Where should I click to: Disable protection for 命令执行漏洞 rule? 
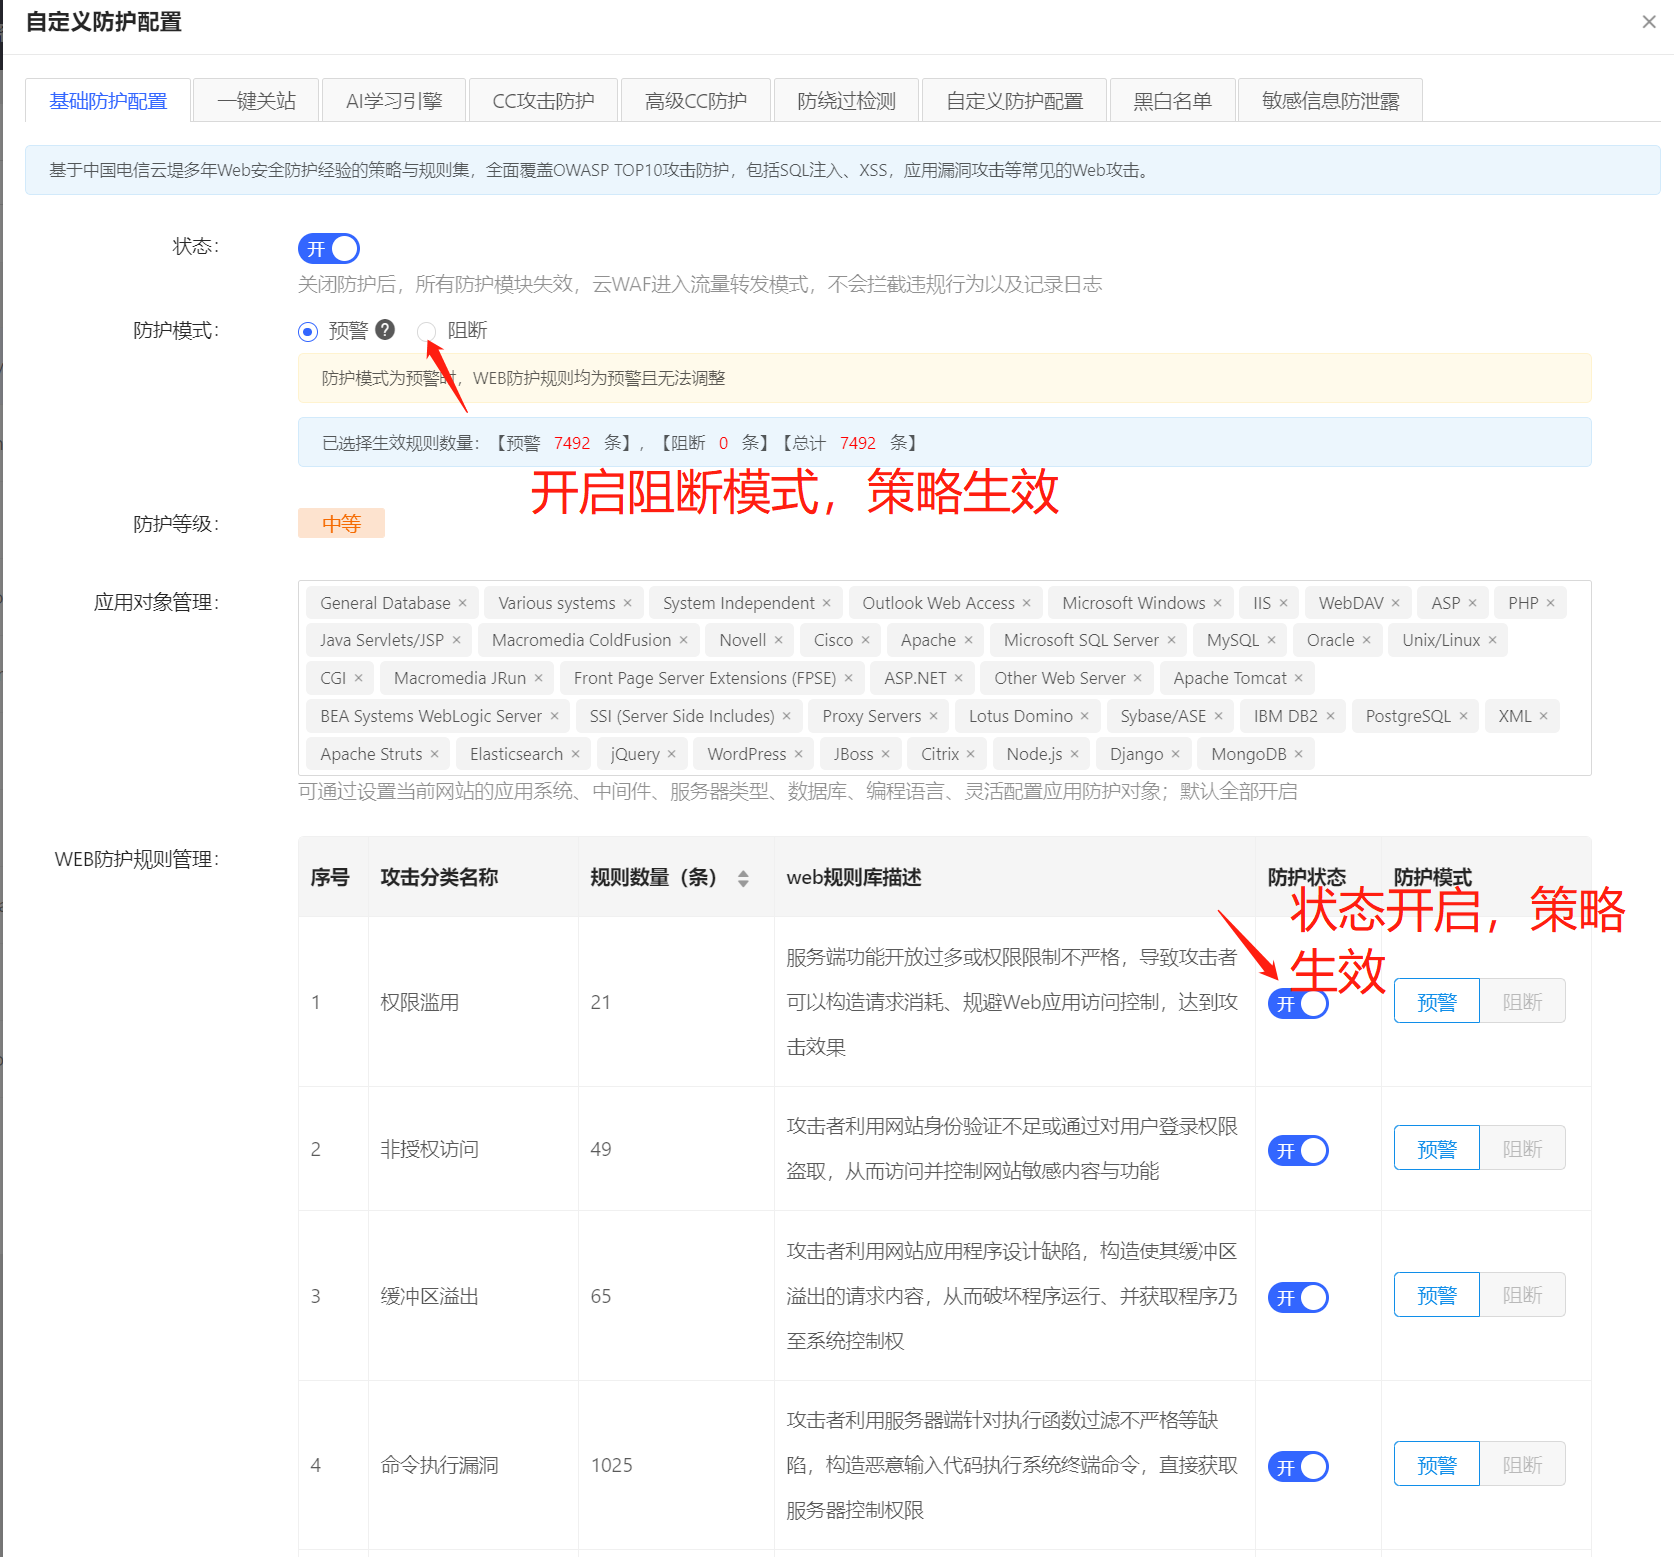click(1297, 1466)
